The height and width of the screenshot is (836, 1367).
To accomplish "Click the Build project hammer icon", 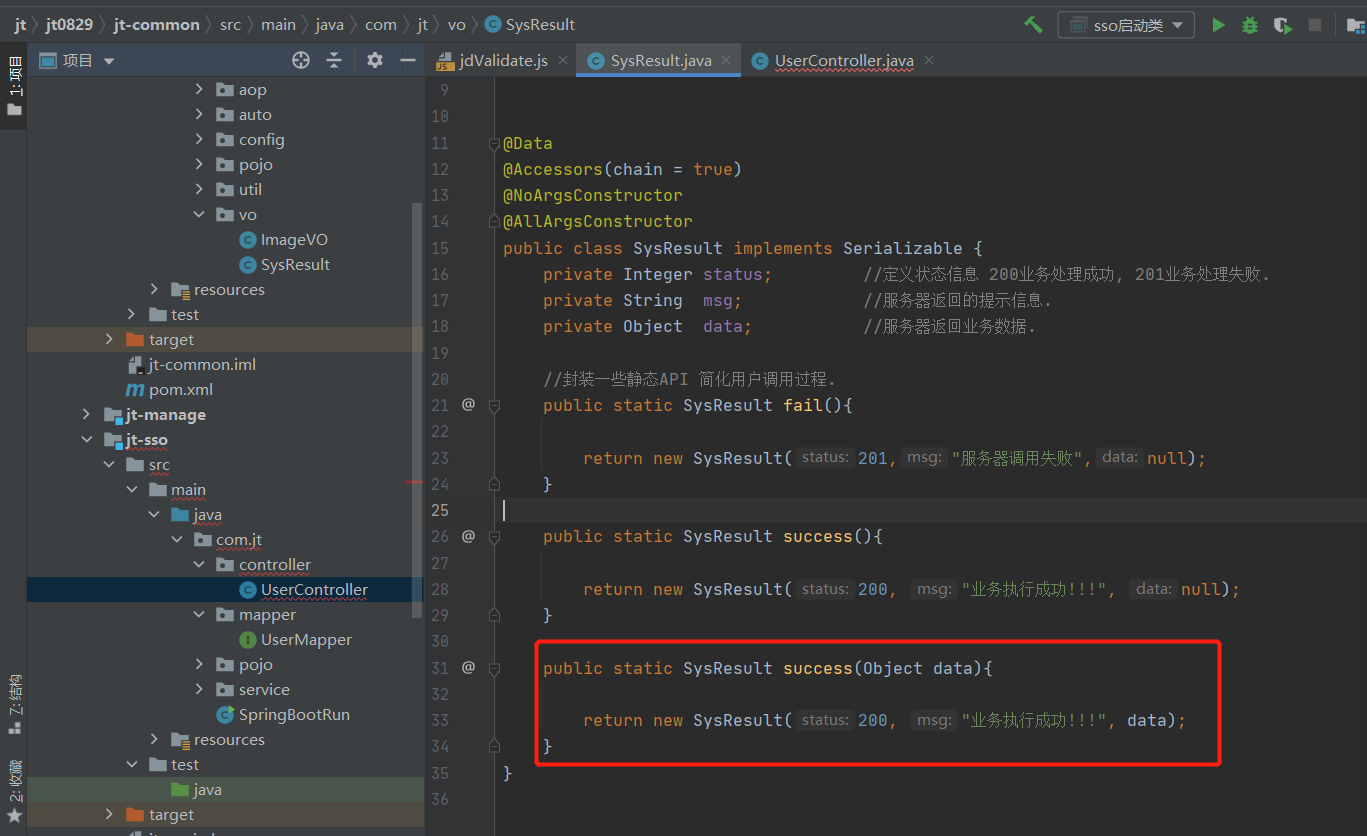I will click(1034, 25).
